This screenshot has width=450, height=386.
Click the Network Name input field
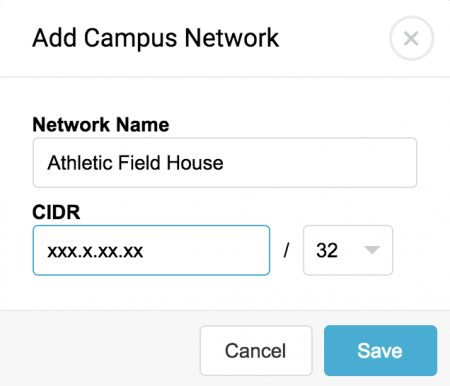coord(225,163)
